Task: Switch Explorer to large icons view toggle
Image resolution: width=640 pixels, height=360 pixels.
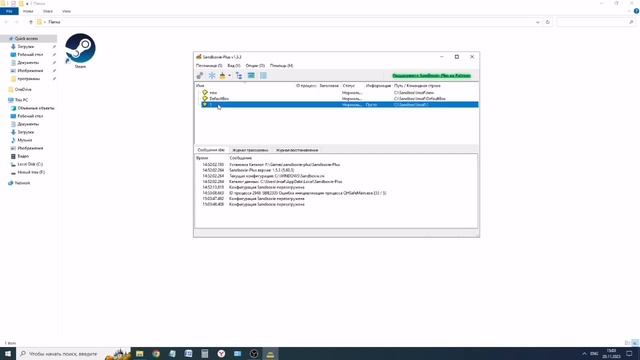Action: (635, 343)
